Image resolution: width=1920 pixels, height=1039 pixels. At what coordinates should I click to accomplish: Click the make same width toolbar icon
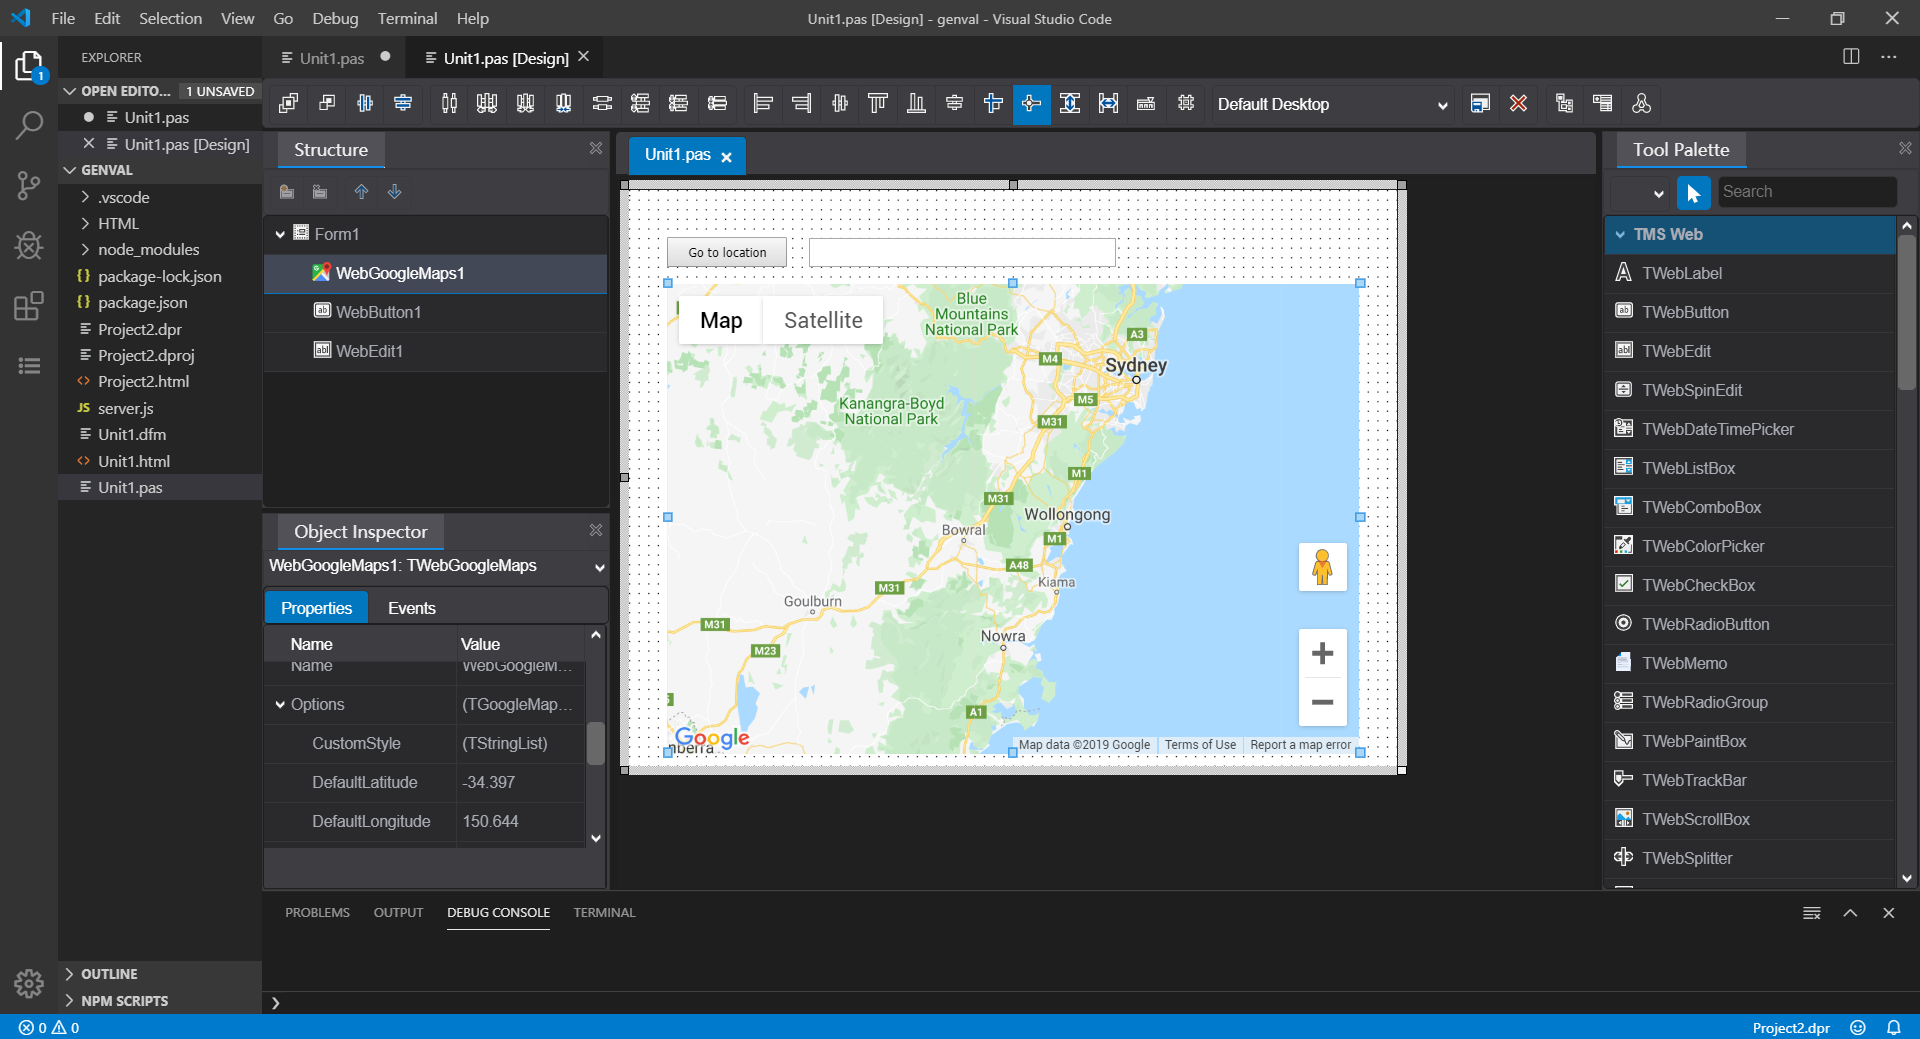(x=1108, y=103)
